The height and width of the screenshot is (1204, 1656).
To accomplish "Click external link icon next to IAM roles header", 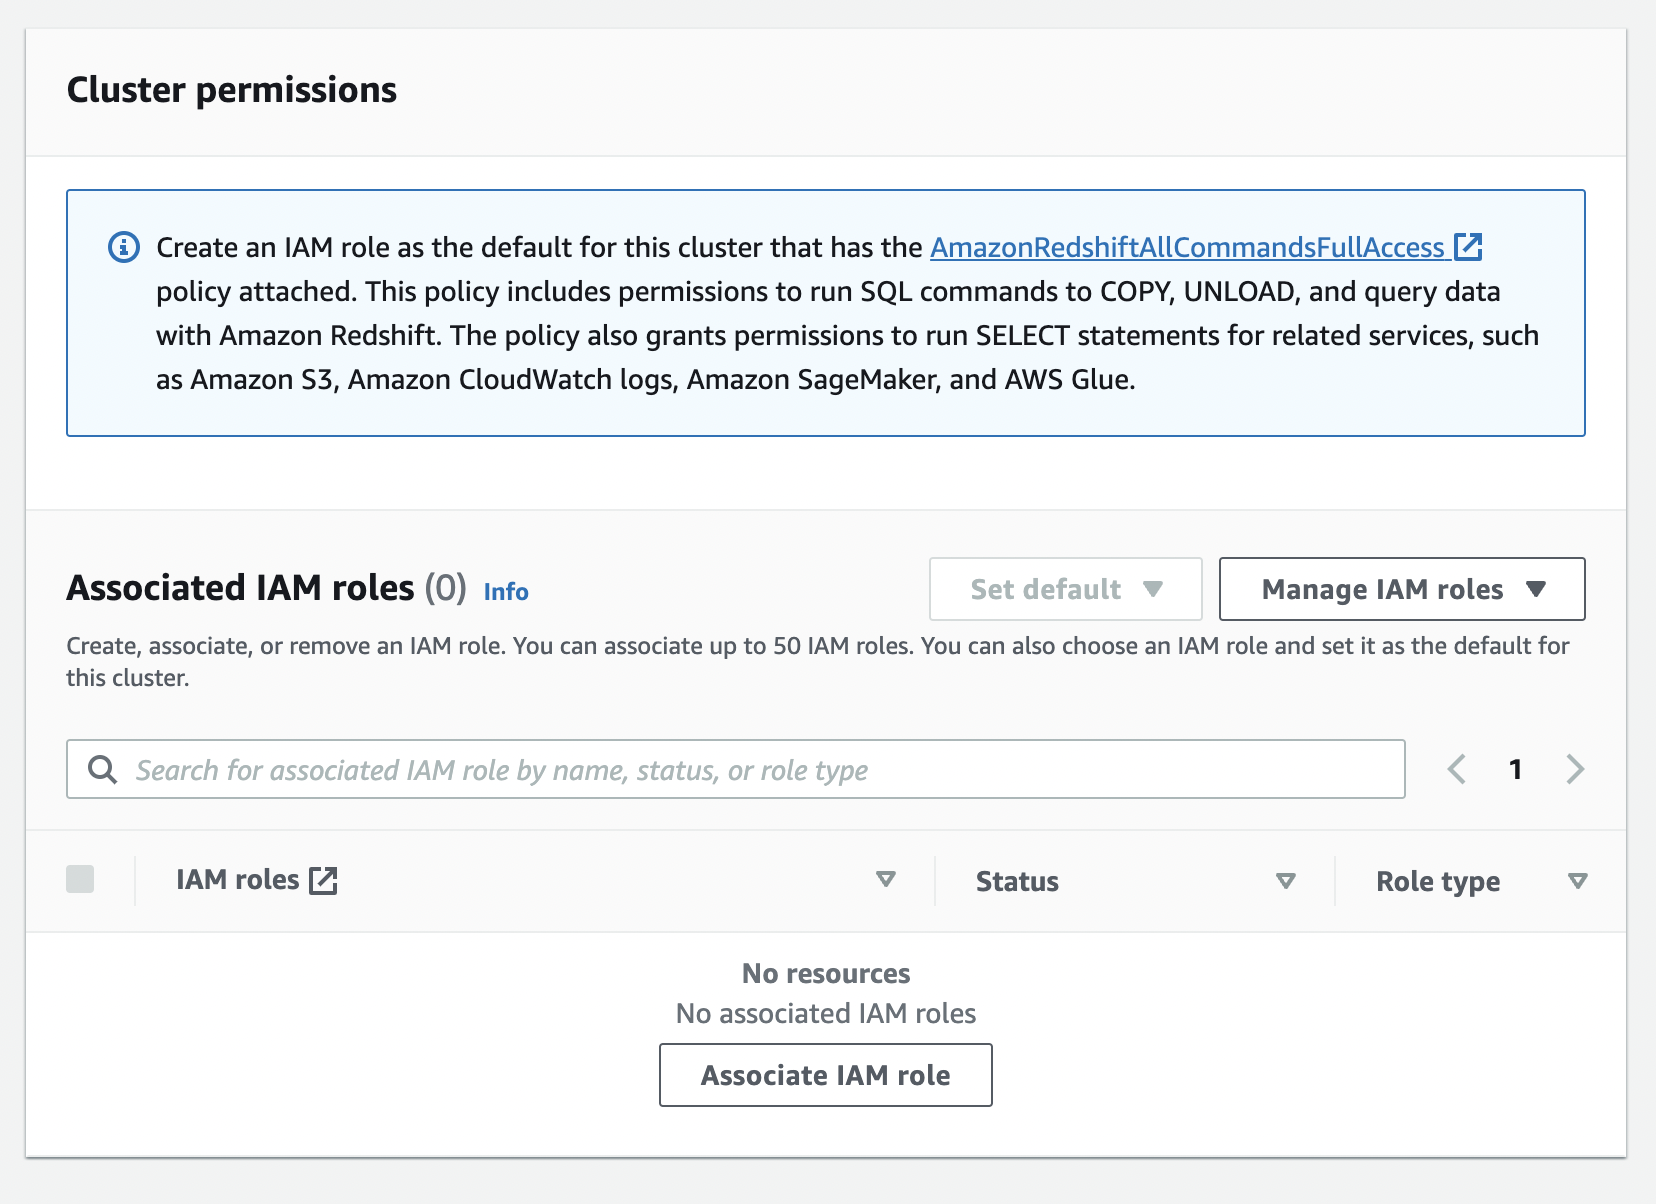I will coord(323,881).
